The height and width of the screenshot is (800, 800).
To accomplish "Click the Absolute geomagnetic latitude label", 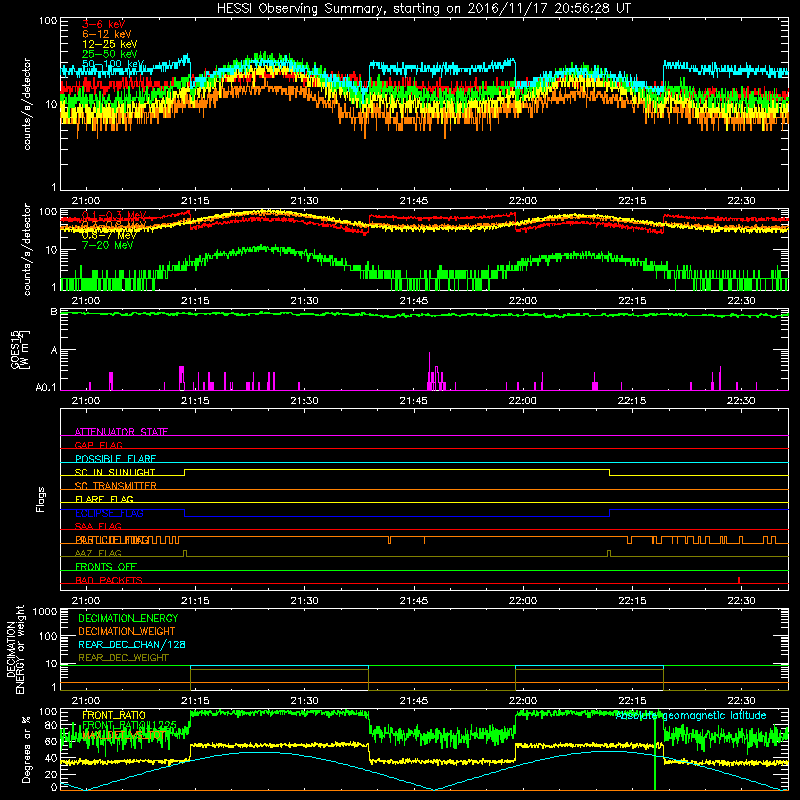I will coord(691,715).
